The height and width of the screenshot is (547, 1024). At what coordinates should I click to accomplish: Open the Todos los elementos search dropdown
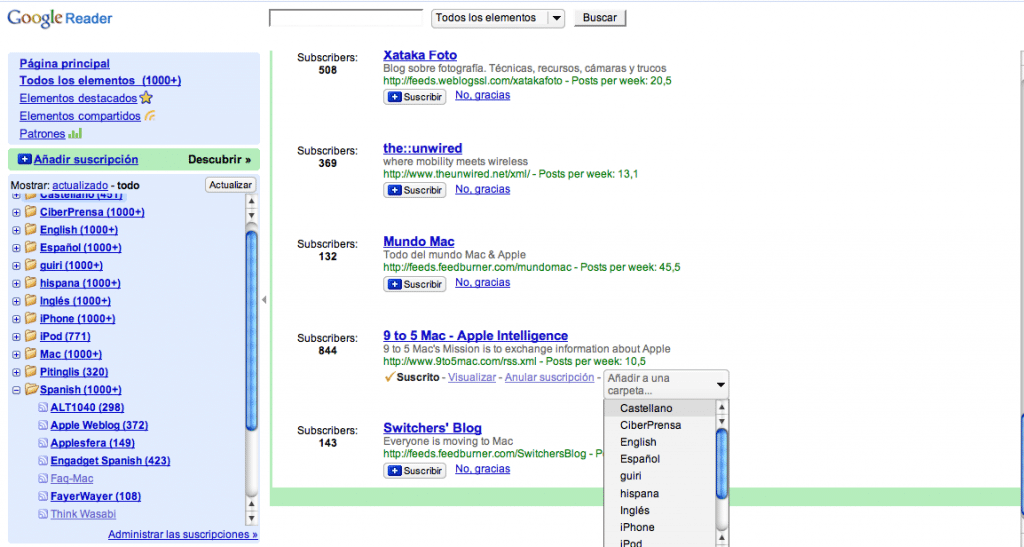pyautogui.click(x=498, y=18)
